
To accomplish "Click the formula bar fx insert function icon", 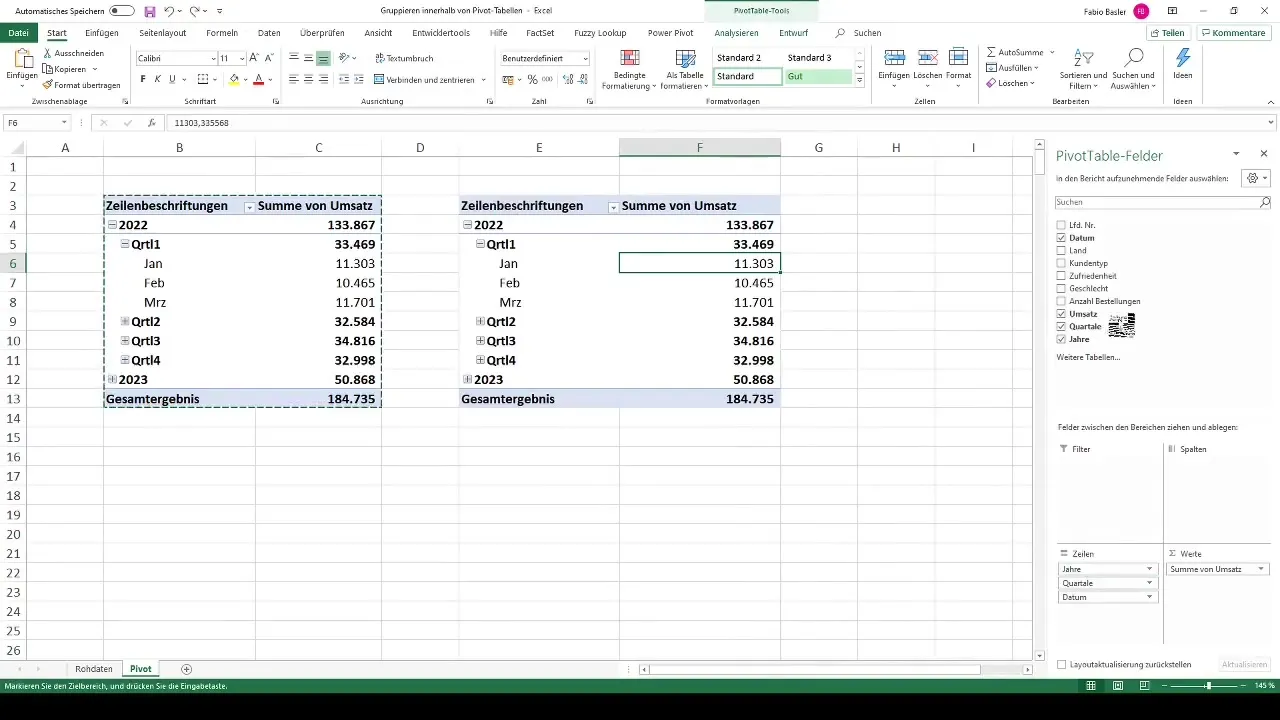I will pos(151,122).
